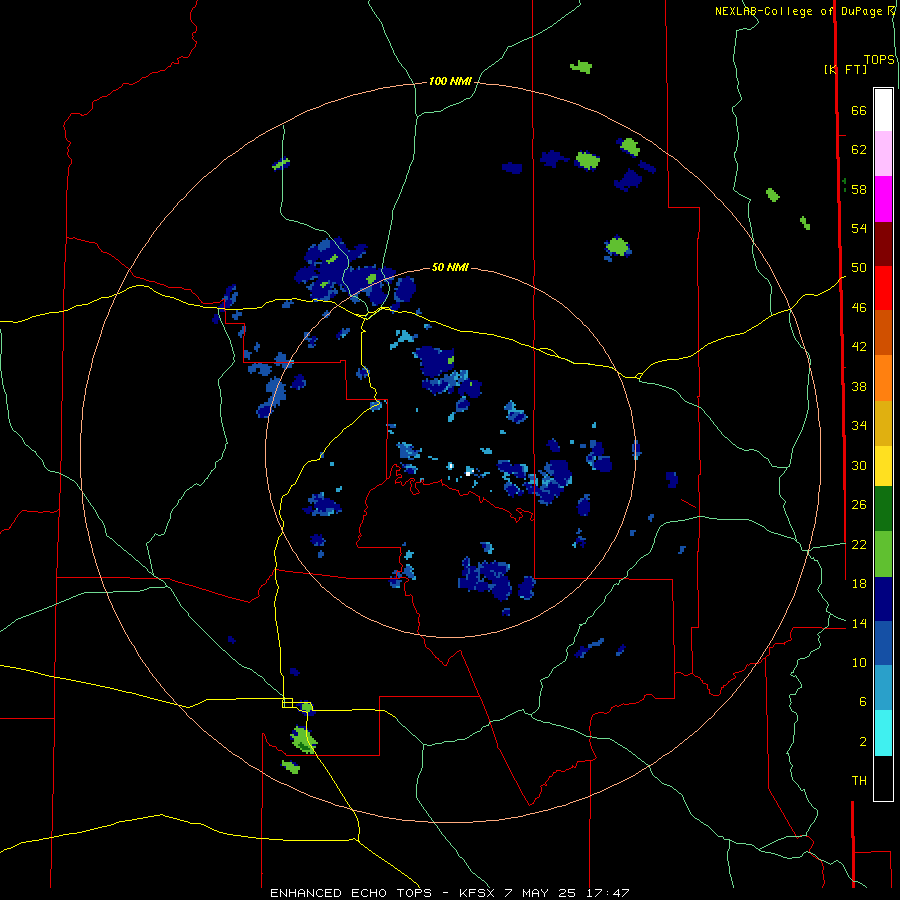Image resolution: width=900 pixels, height=900 pixels.
Task: Pick the bright yellow legend band
Action: (883, 465)
